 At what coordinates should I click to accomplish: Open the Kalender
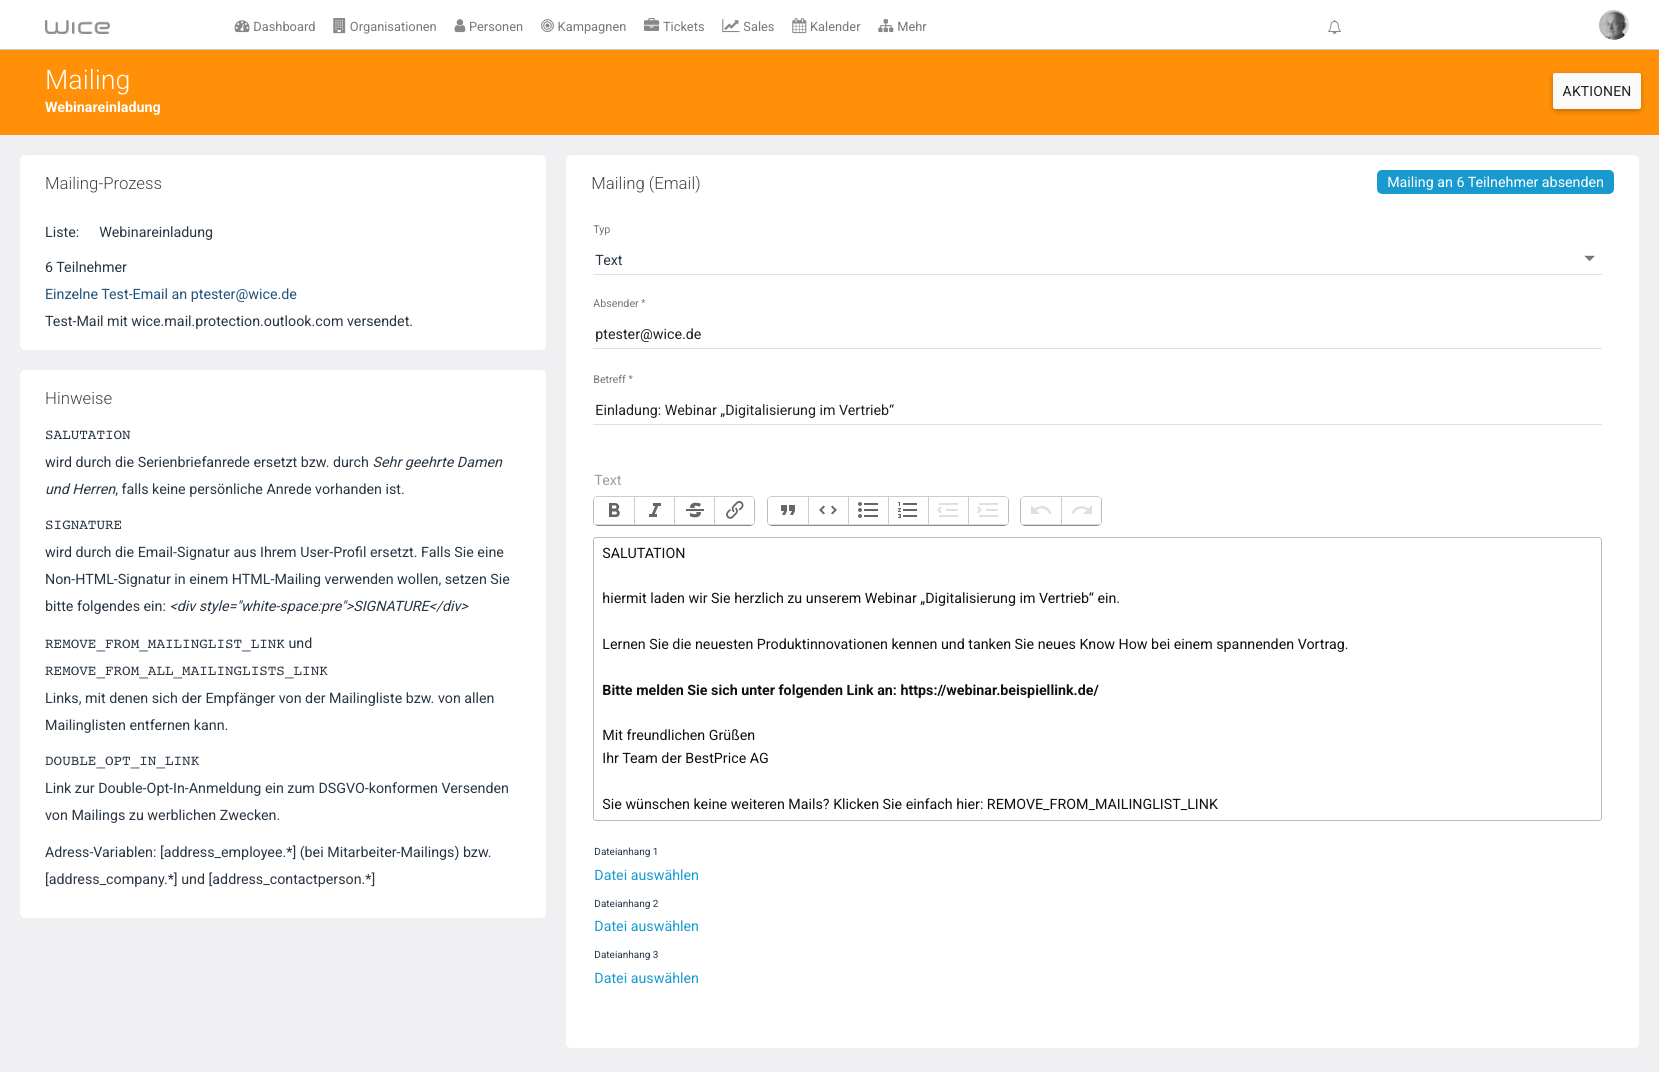(826, 27)
